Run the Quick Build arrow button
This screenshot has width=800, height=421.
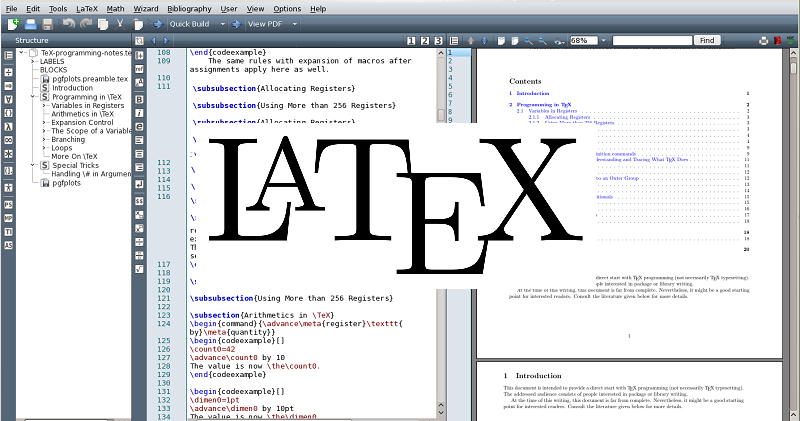click(x=159, y=23)
